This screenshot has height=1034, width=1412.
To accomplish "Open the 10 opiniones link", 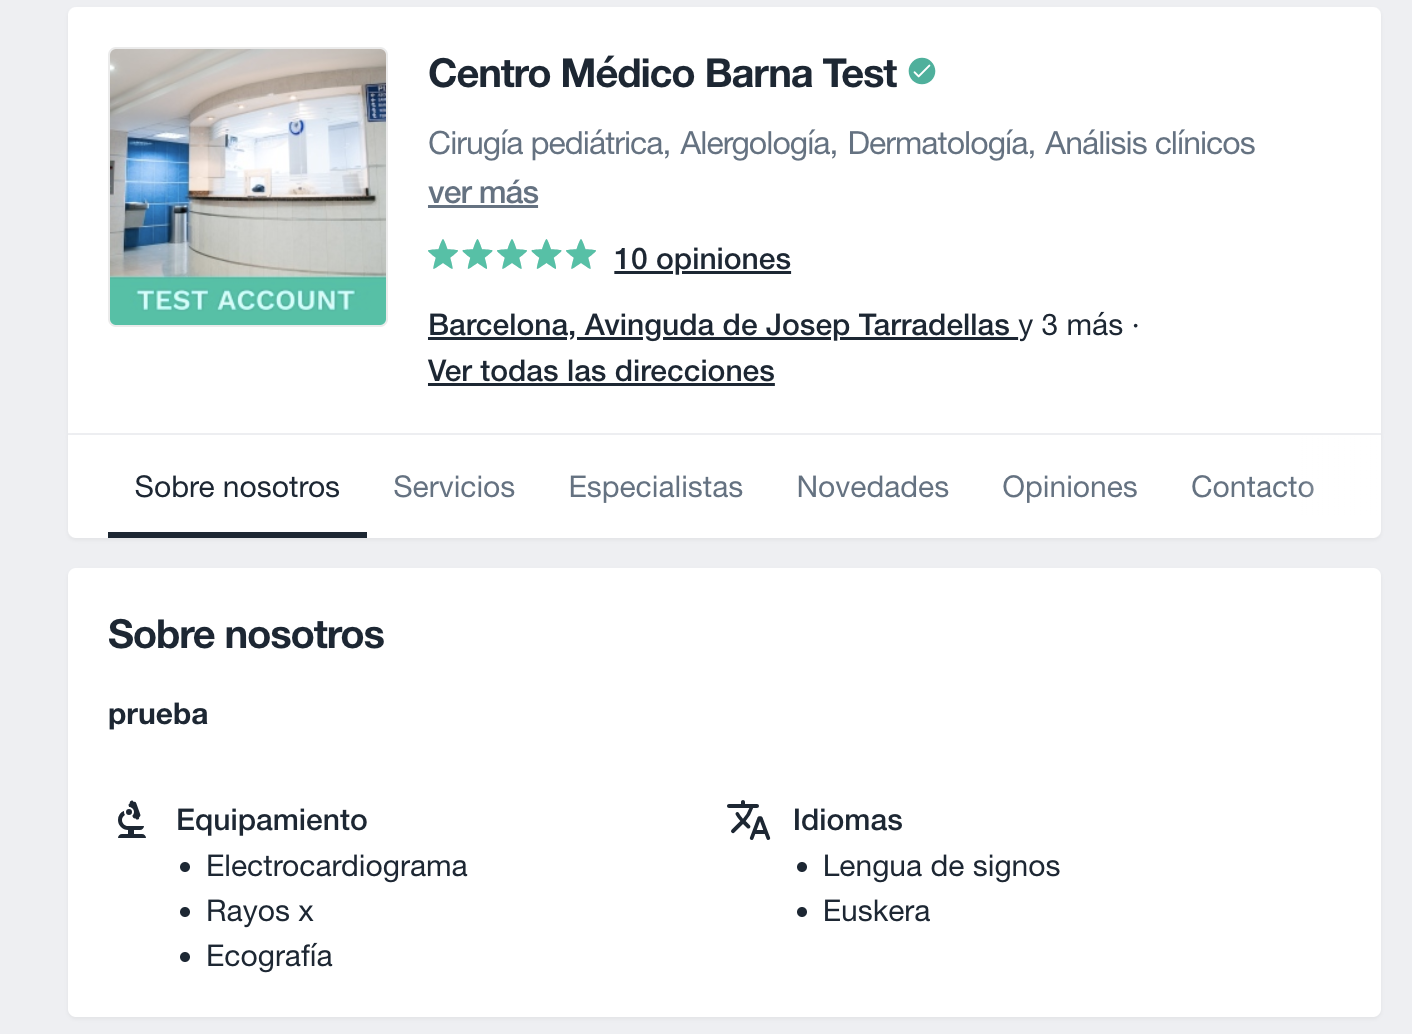I will coord(702,258).
